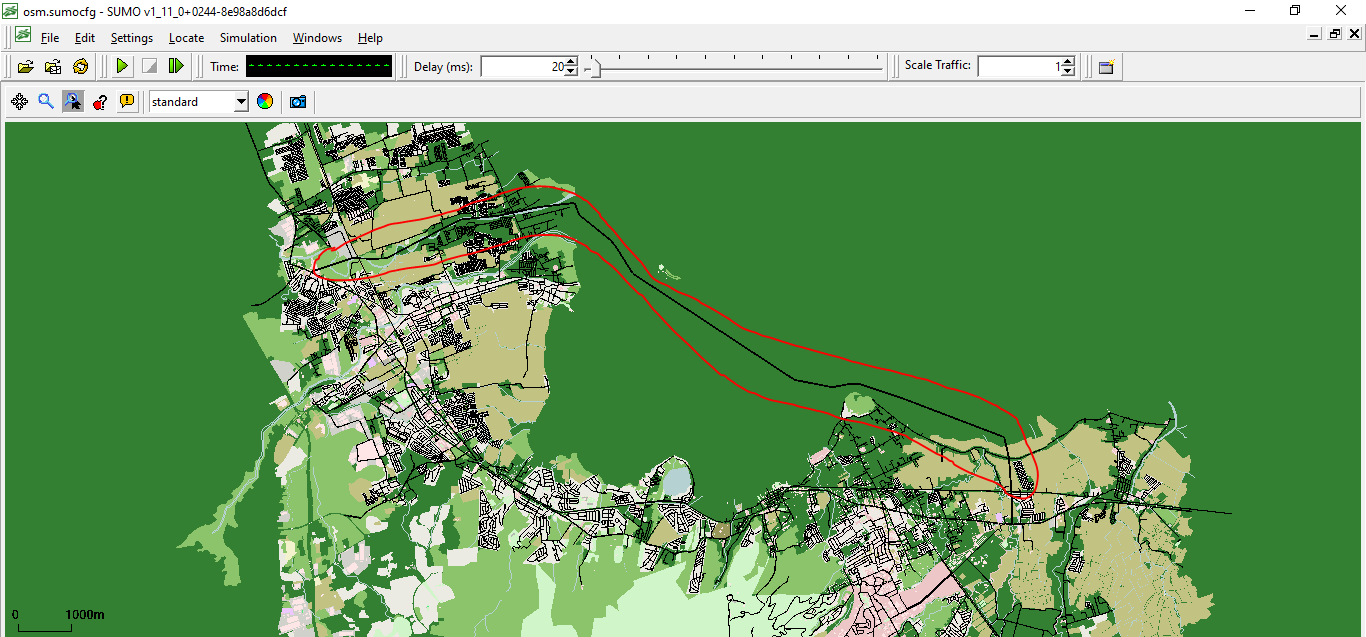Start the simulation with the green play button
Viewport: 1366px width, 637px height.
[x=122, y=66]
